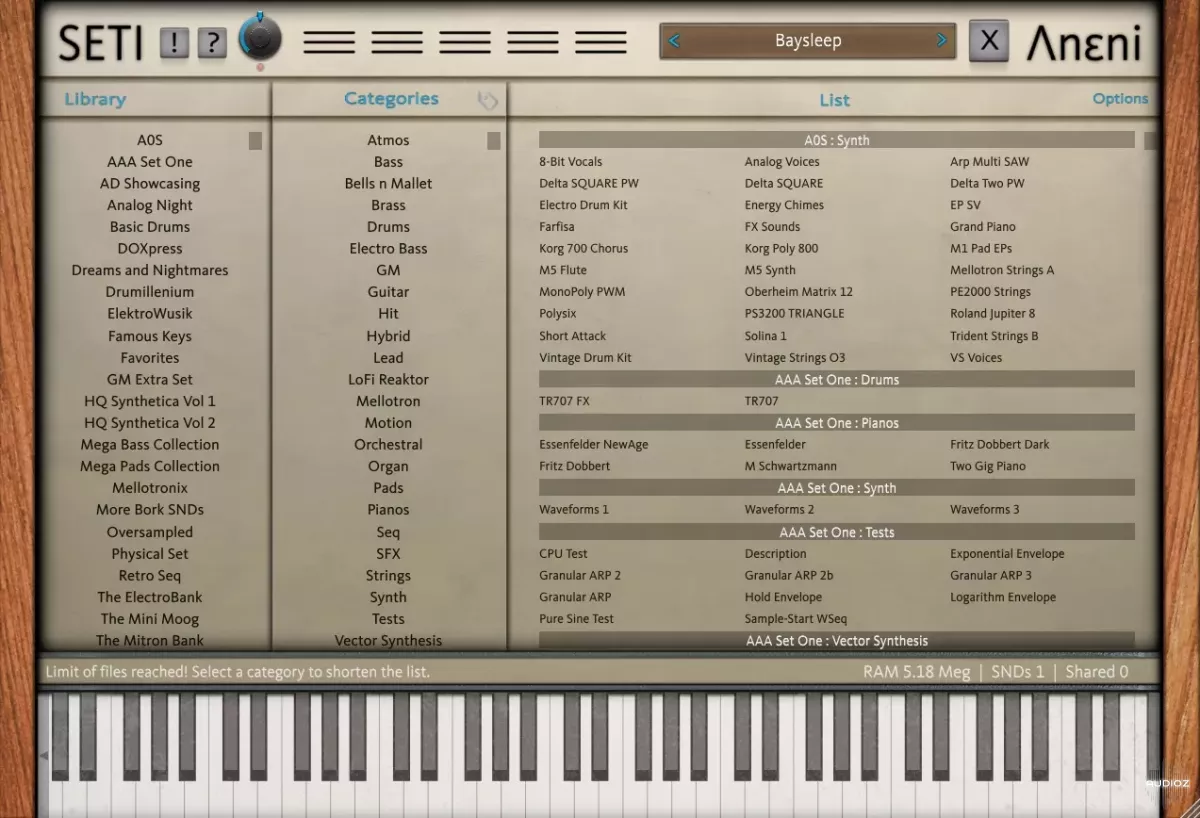Load the Exponential Envelope test
Screen dimensions: 1200x818
click(x=1008, y=554)
